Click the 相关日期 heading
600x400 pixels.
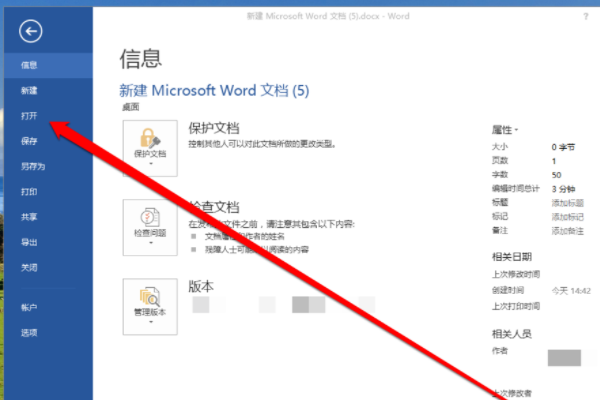pyautogui.click(x=512, y=257)
